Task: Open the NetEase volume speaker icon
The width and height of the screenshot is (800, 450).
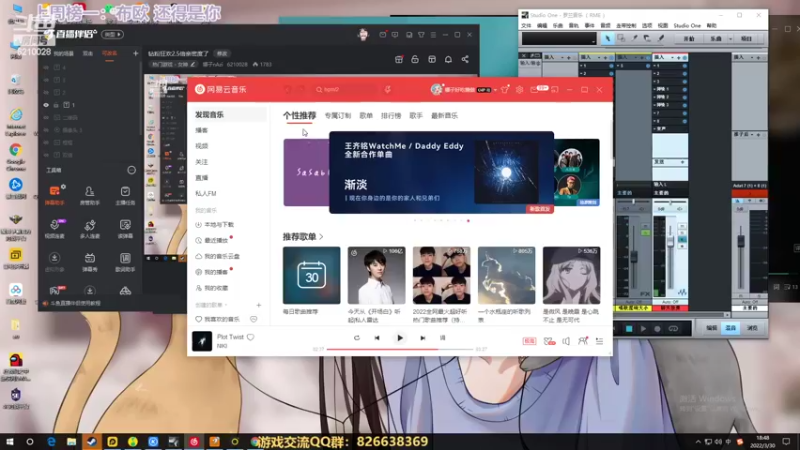Action: tap(566, 341)
